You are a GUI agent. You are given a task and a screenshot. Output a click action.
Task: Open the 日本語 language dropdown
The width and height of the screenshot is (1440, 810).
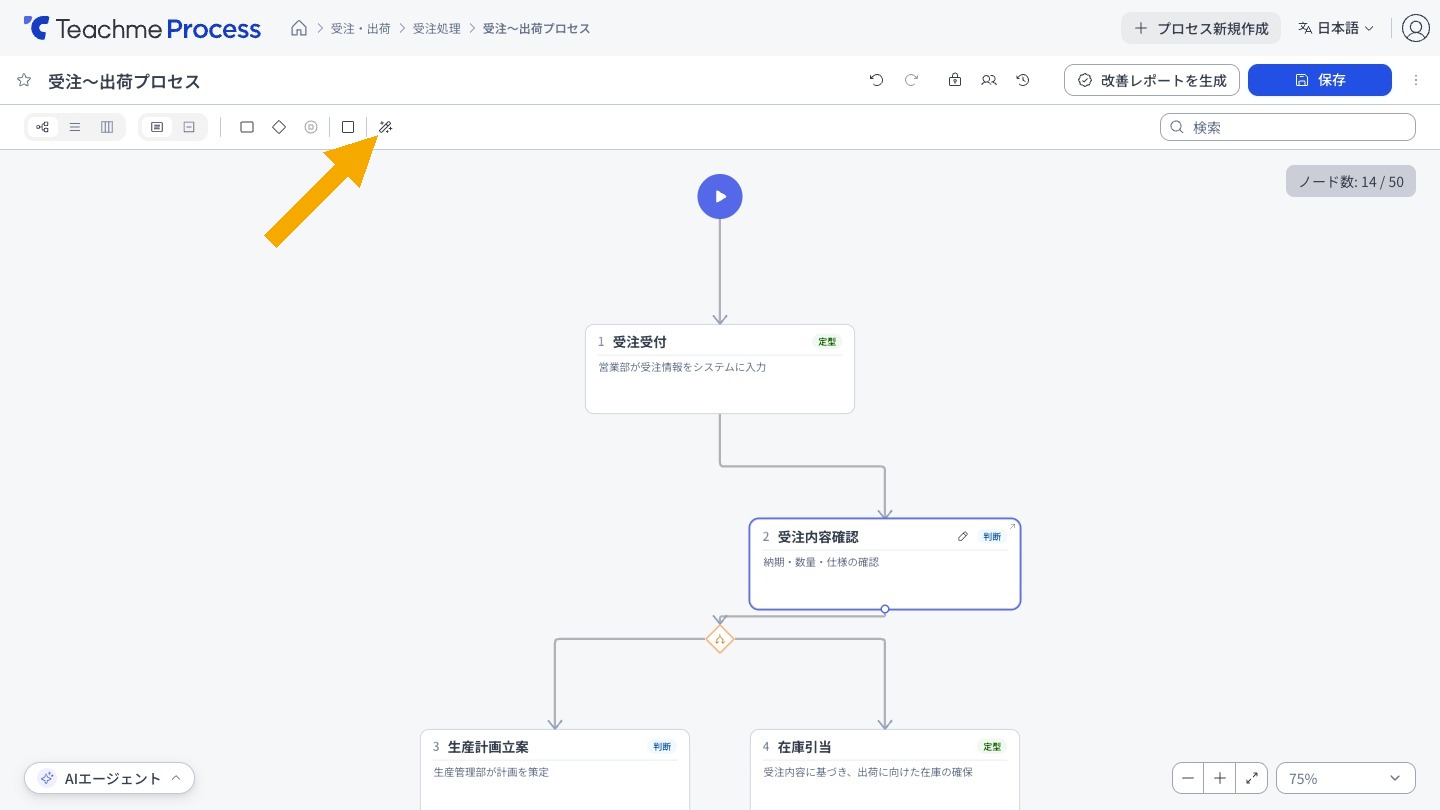1335,28
